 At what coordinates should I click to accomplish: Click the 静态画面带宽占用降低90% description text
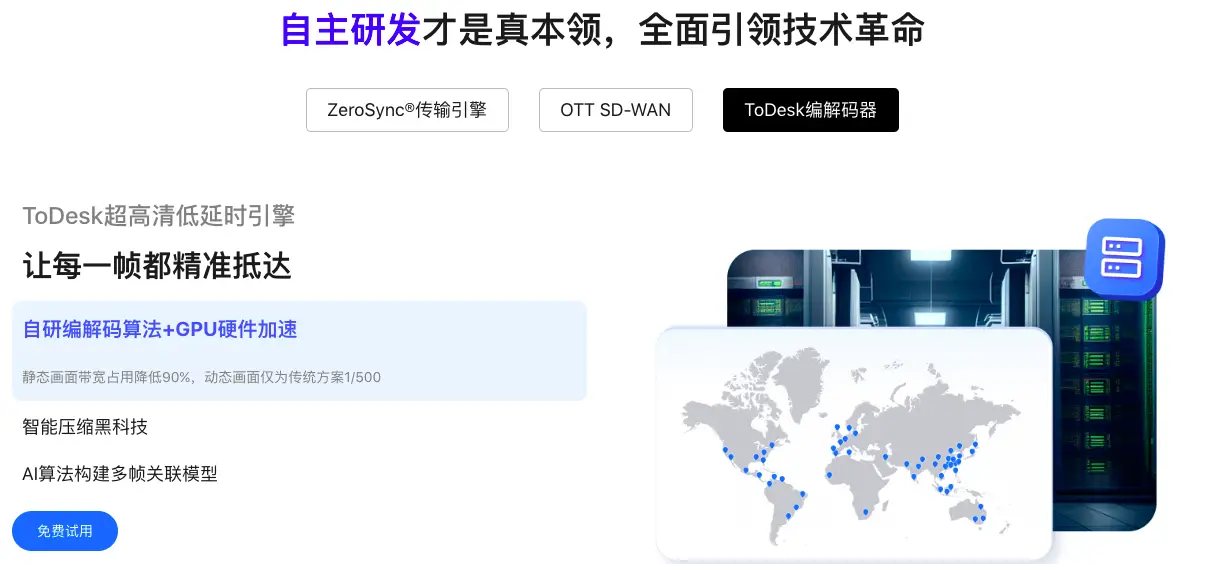201,377
